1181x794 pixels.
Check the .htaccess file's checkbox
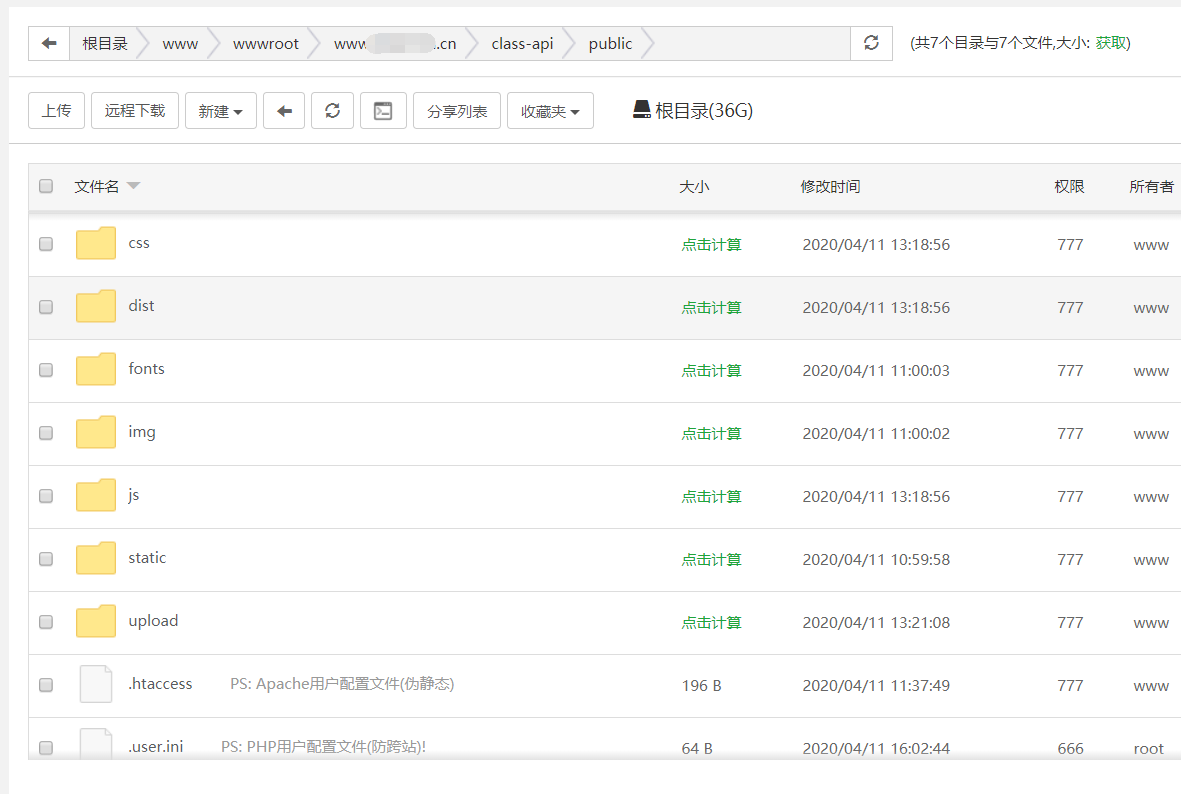45,684
